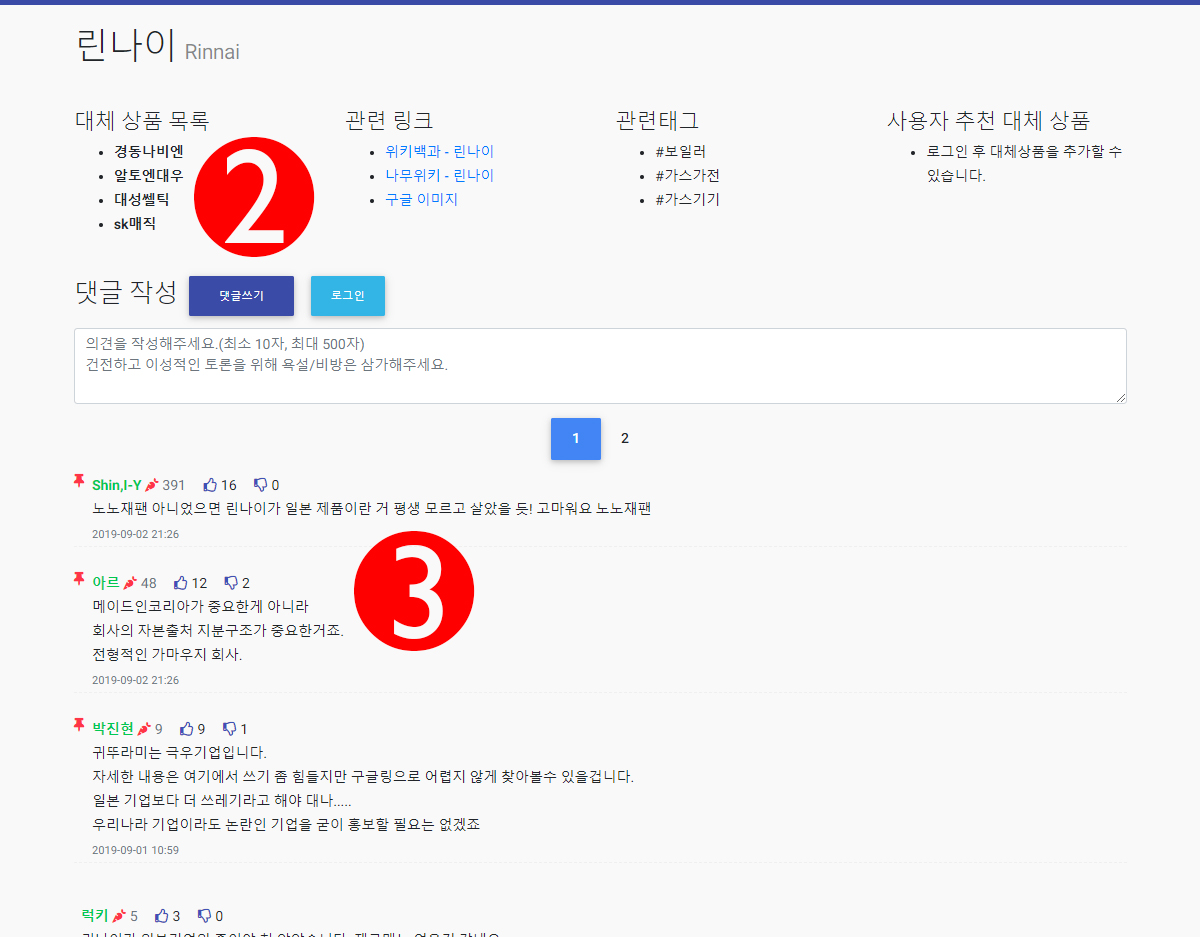Downvote the comment by 아르
Screen dimensions: 1200x937
(x=231, y=583)
